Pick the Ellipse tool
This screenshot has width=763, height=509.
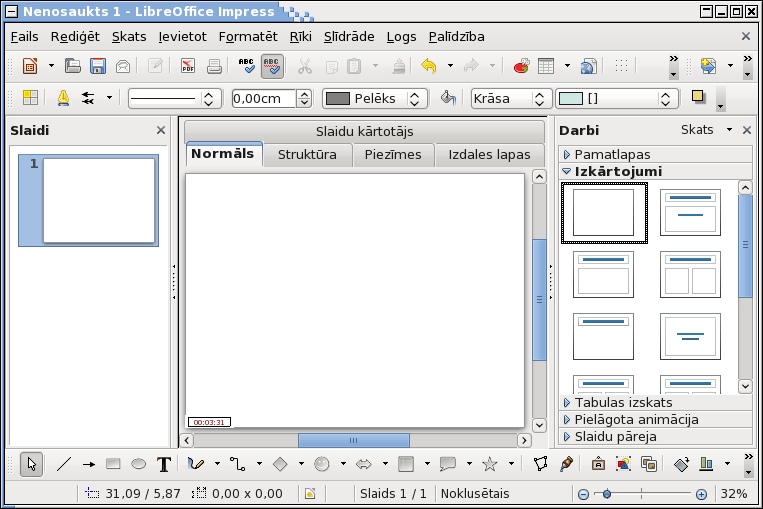tap(139, 465)
